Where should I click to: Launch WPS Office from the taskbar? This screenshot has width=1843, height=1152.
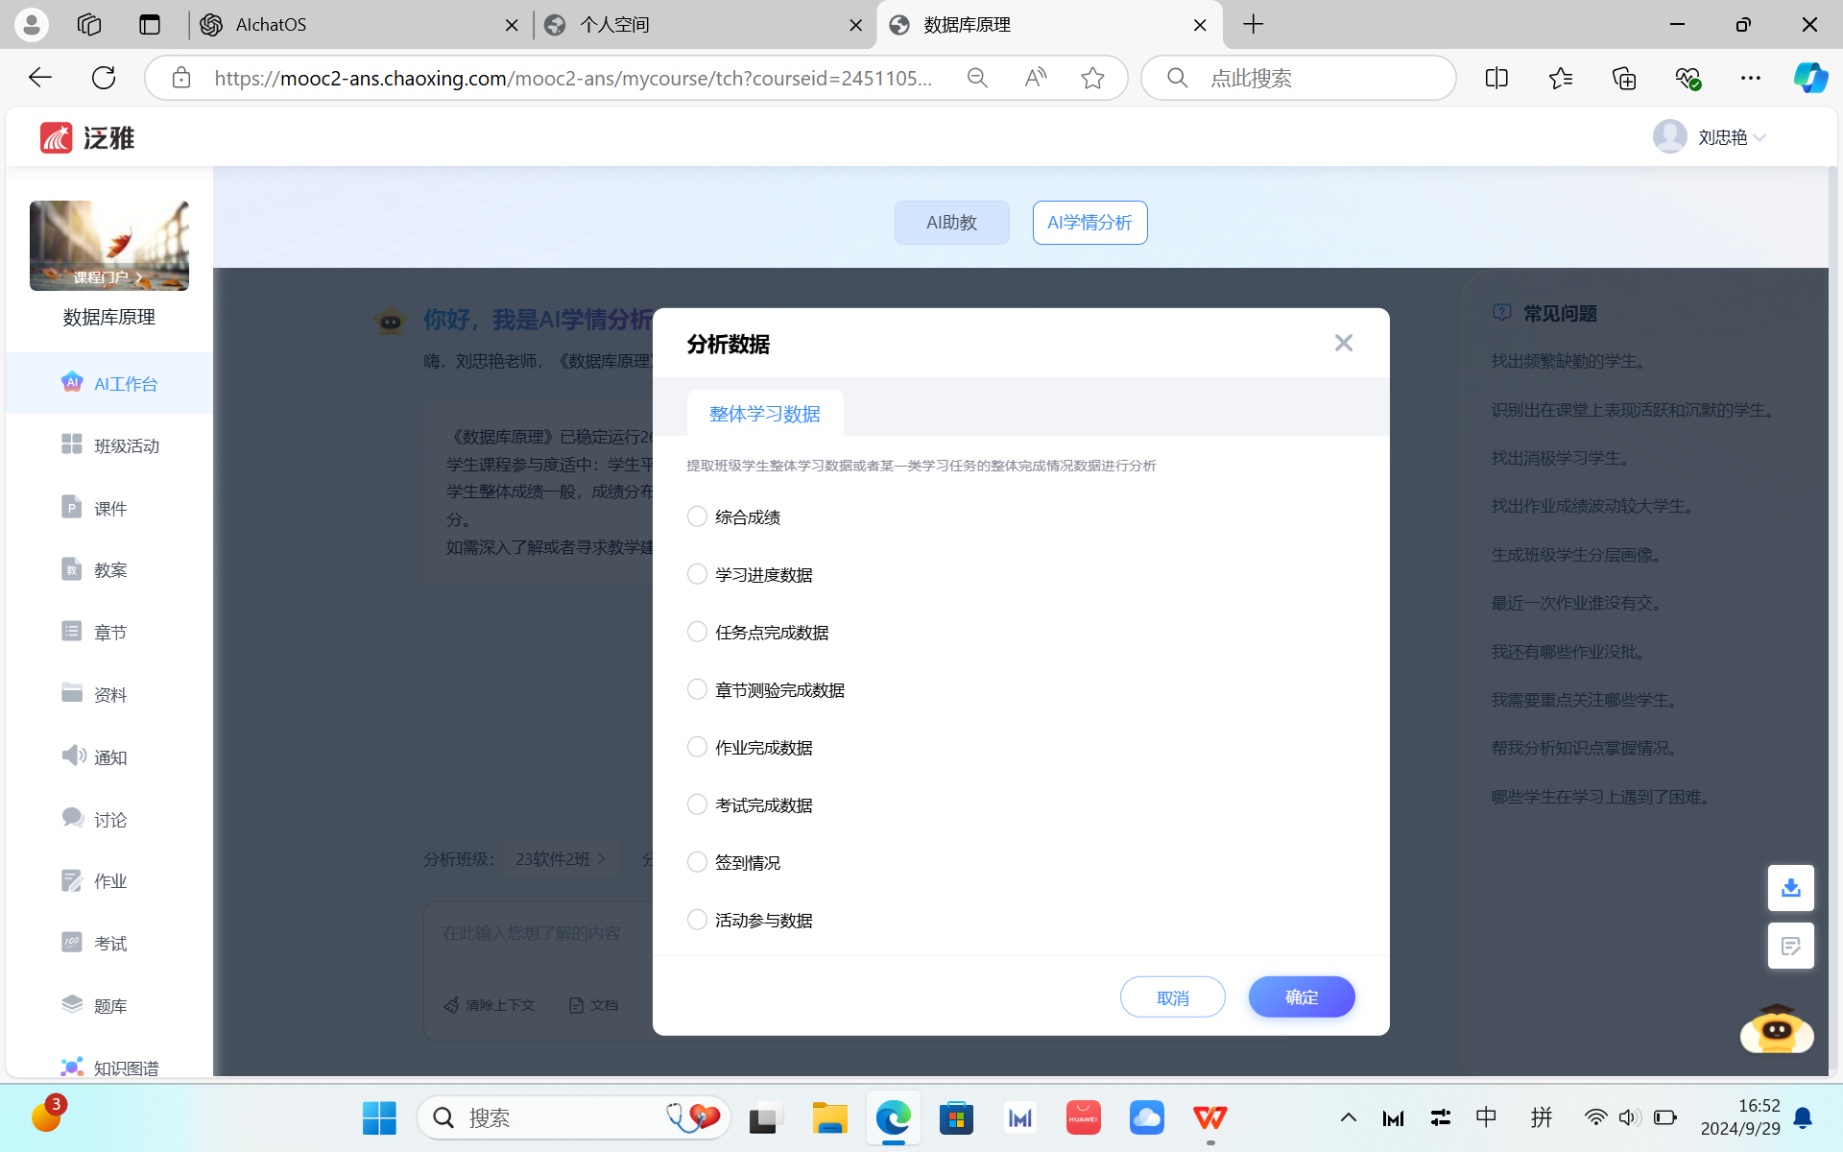click(1210, 1118)
